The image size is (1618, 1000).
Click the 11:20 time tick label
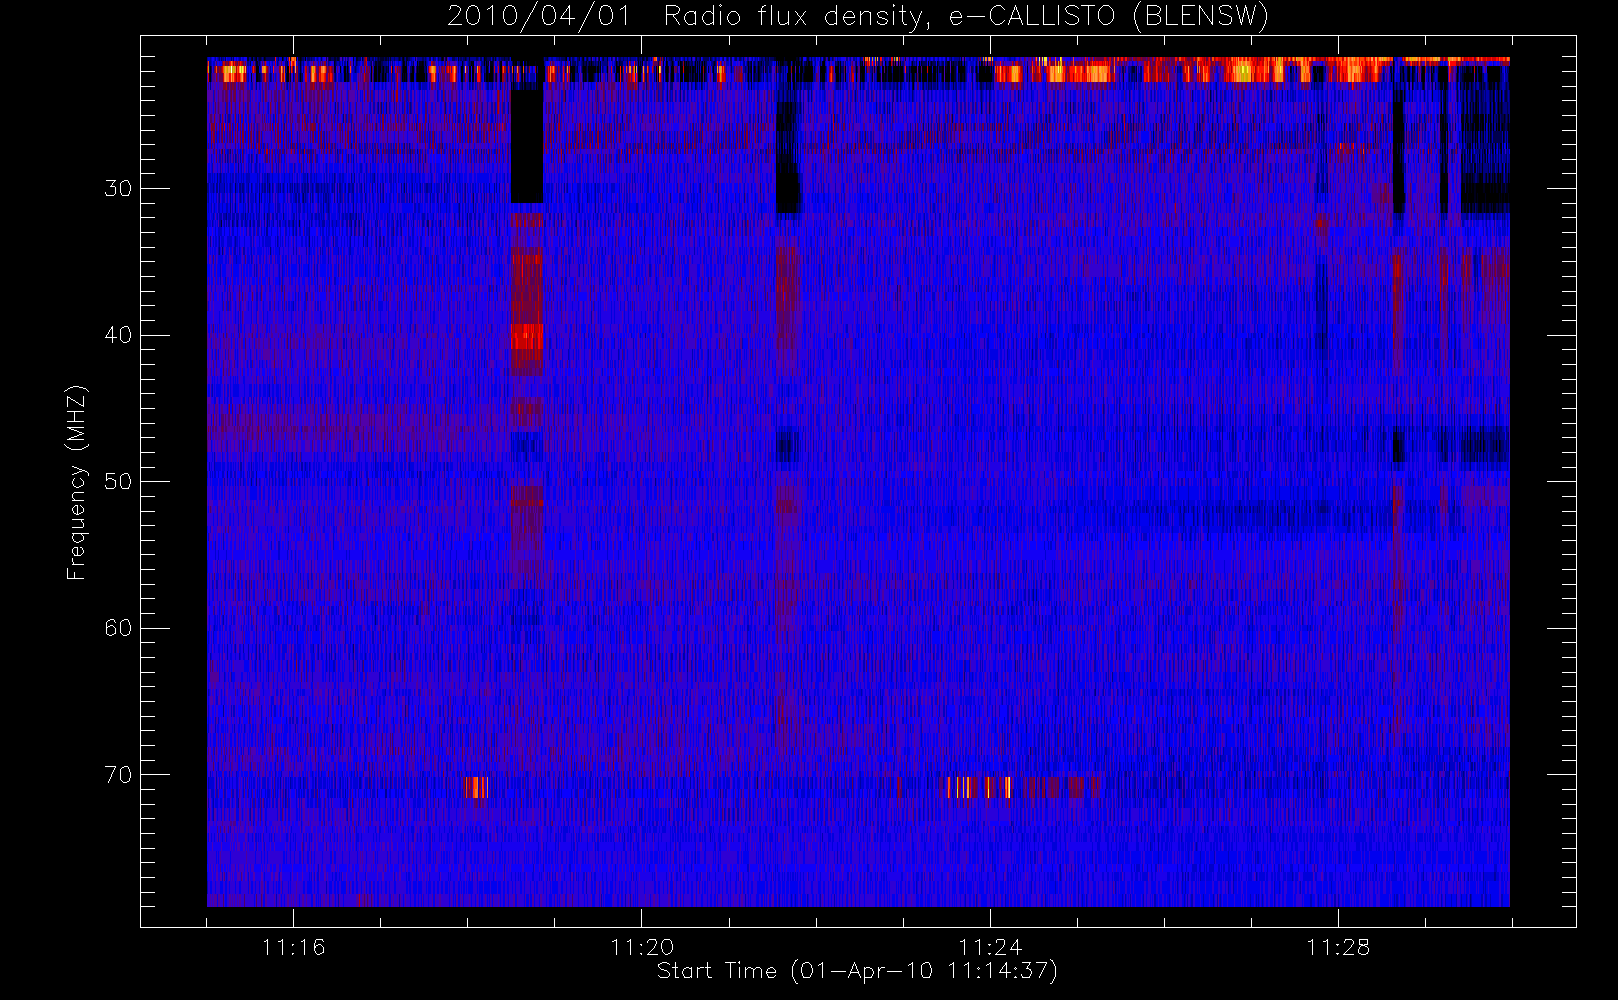point(641,947)
